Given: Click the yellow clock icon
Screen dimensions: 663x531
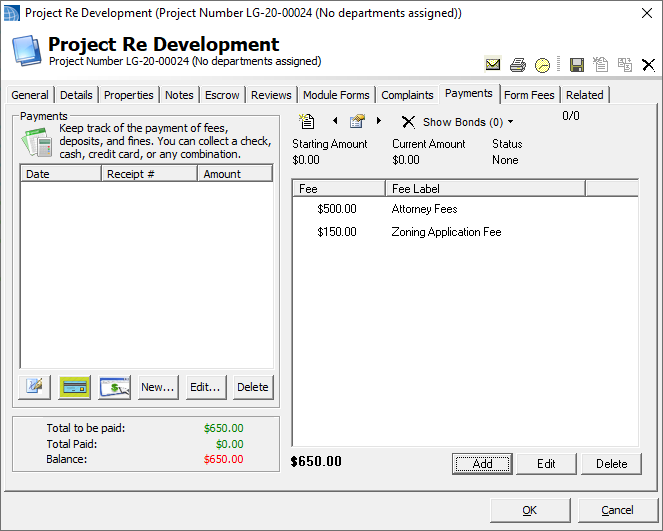Looking at the screenshot, I should (x=542, y=65).
